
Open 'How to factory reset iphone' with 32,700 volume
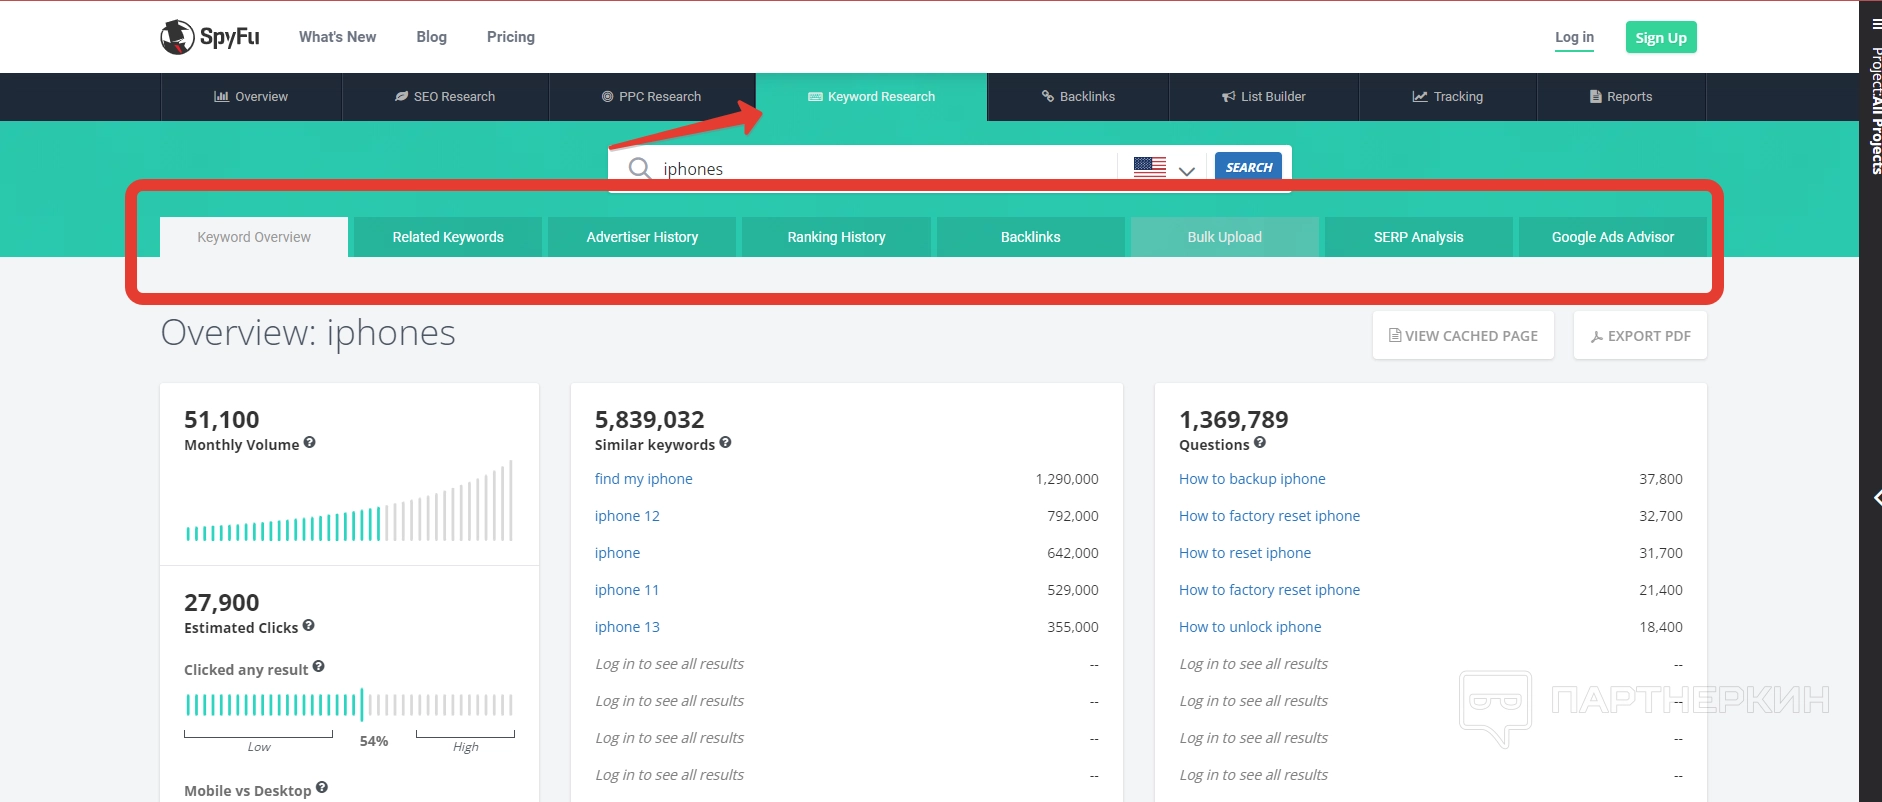(1269, 516)
